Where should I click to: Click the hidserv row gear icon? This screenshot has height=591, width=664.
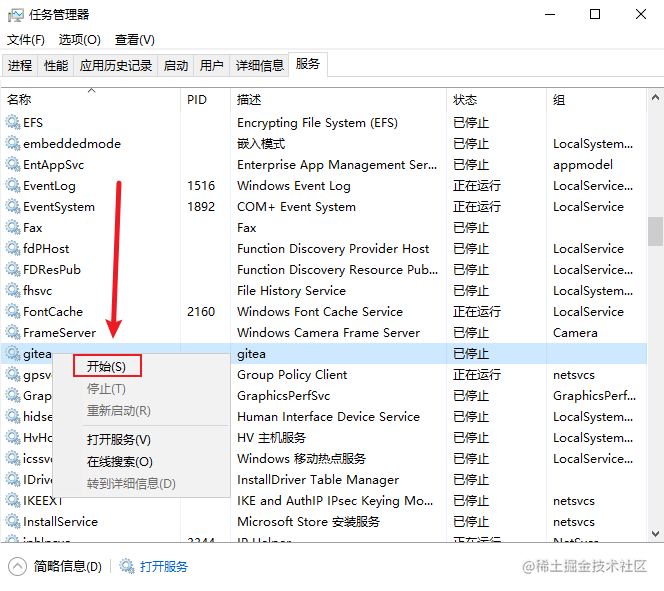[x=13, y=417]
